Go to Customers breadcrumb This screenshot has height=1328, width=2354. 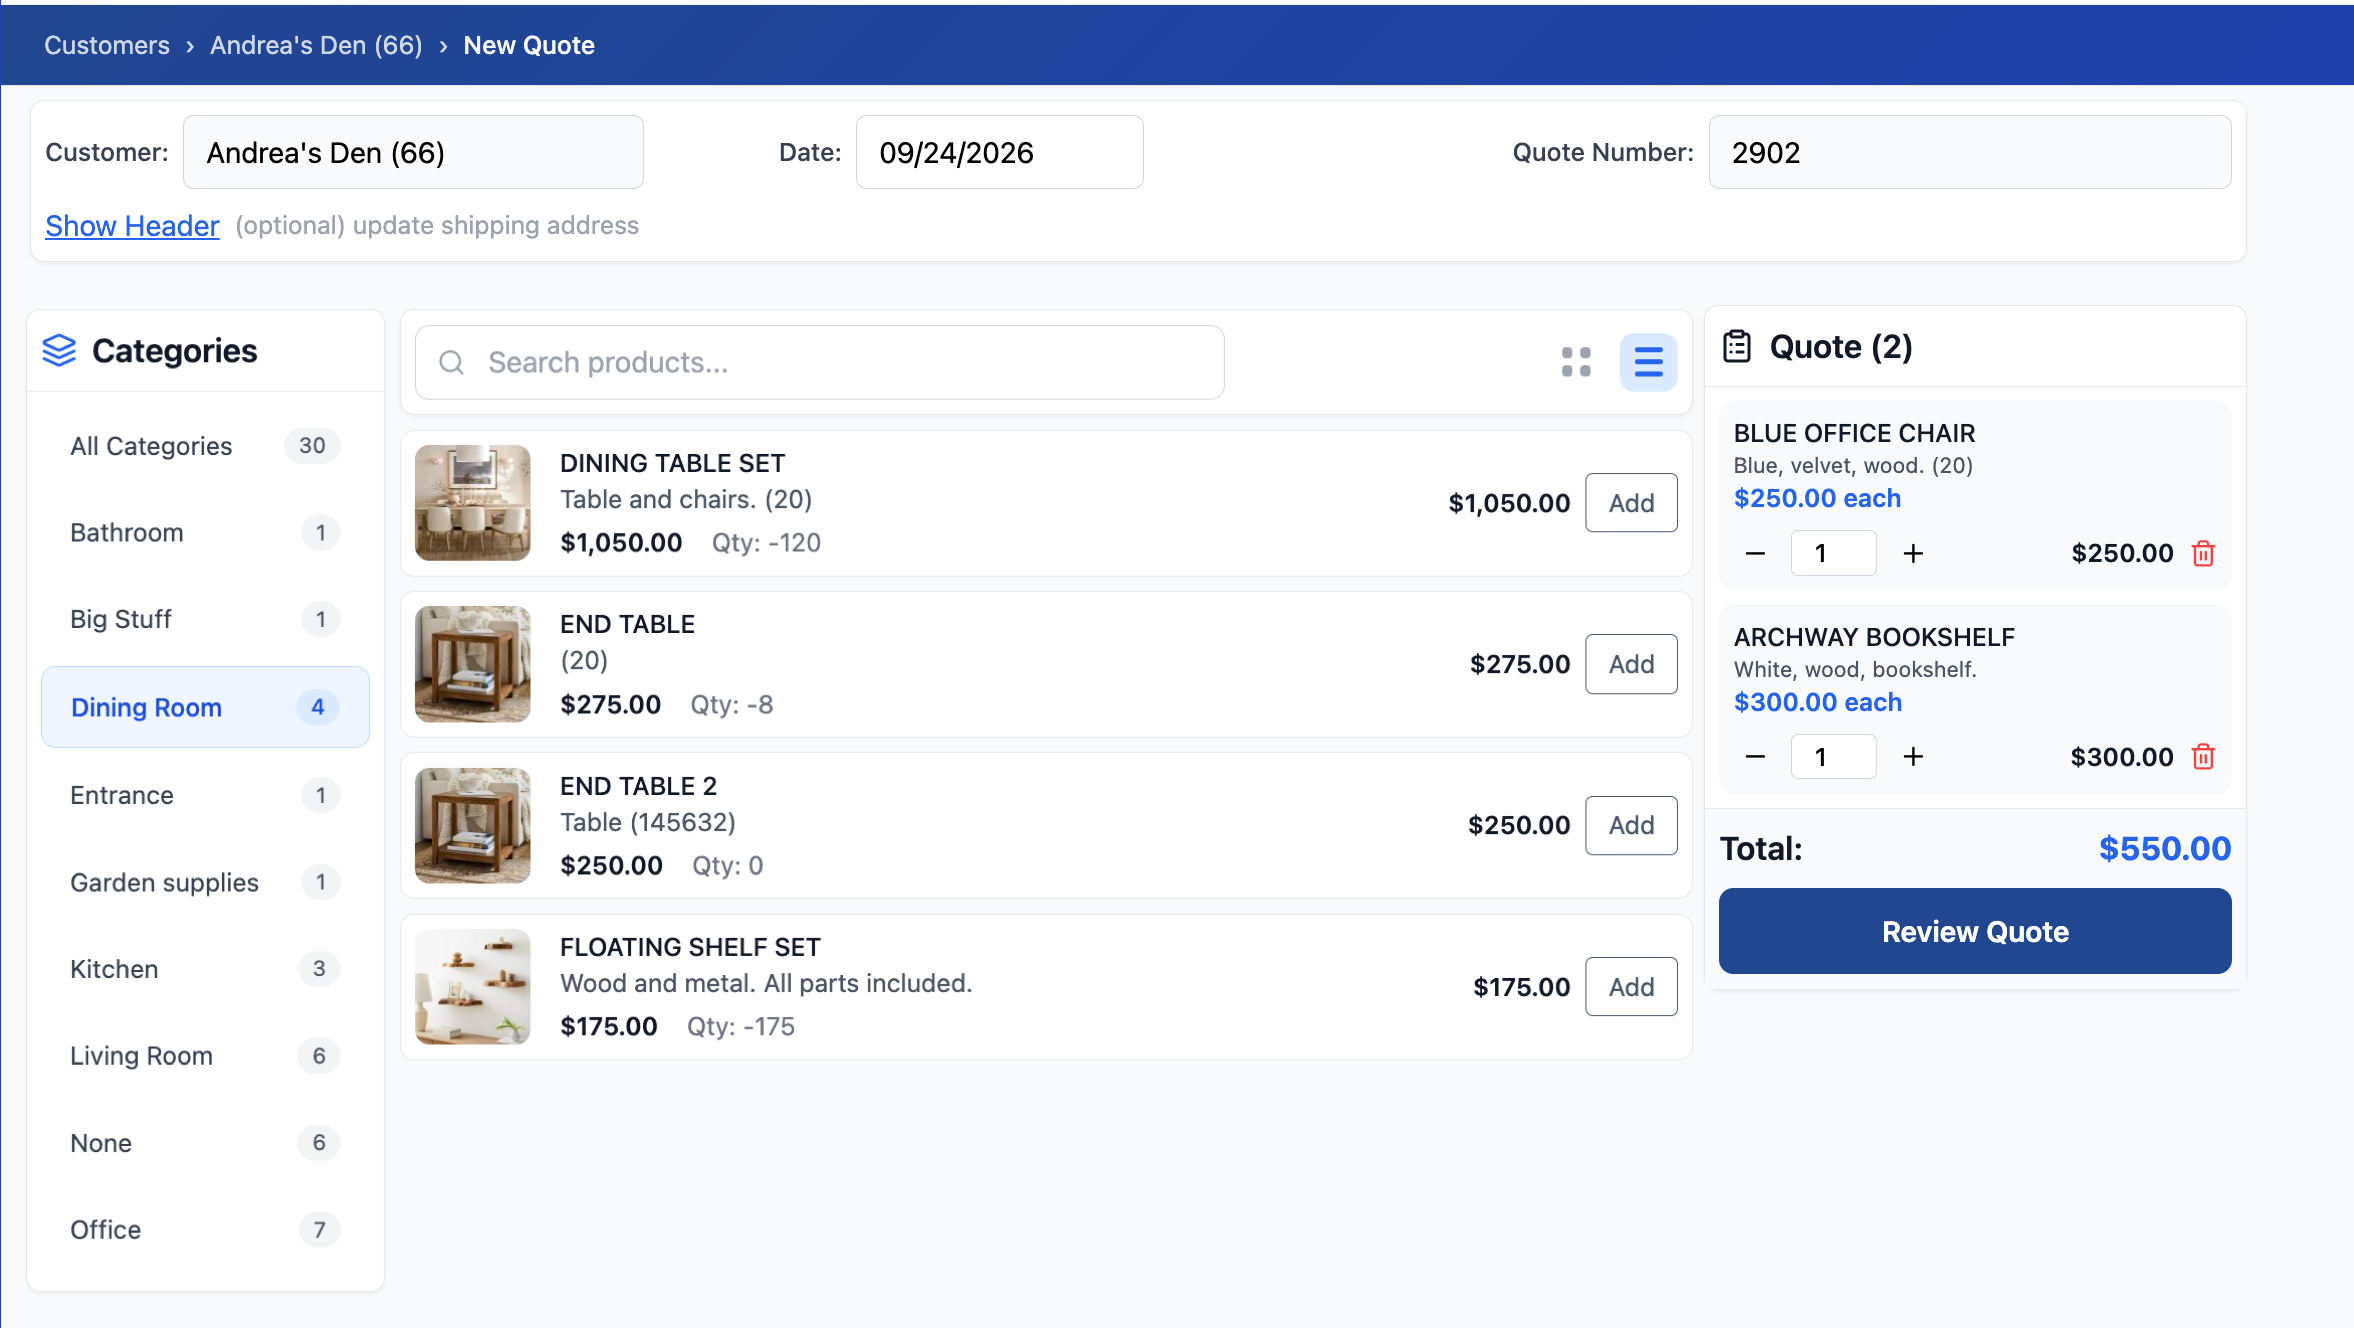[x=107, y=45]
